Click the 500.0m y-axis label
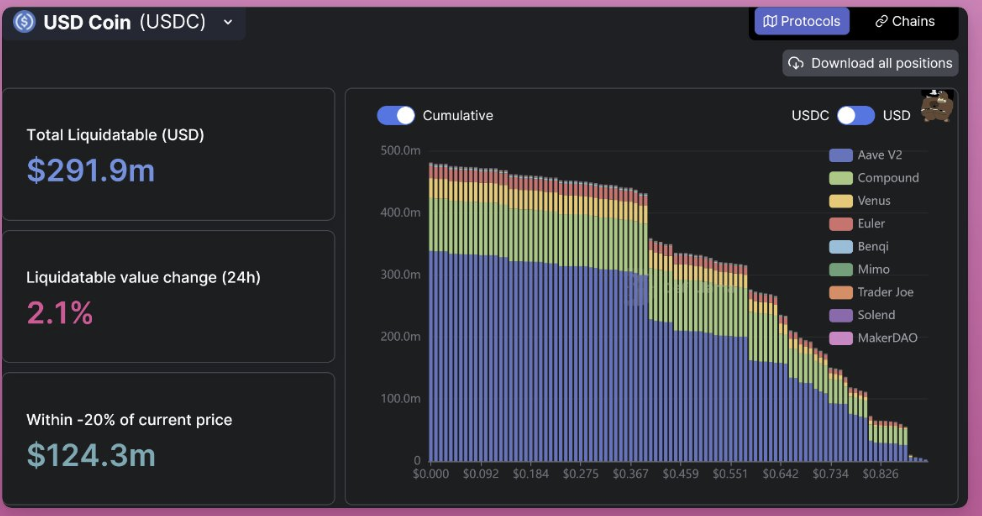This screenshot has height=516, width=982. 400,151
